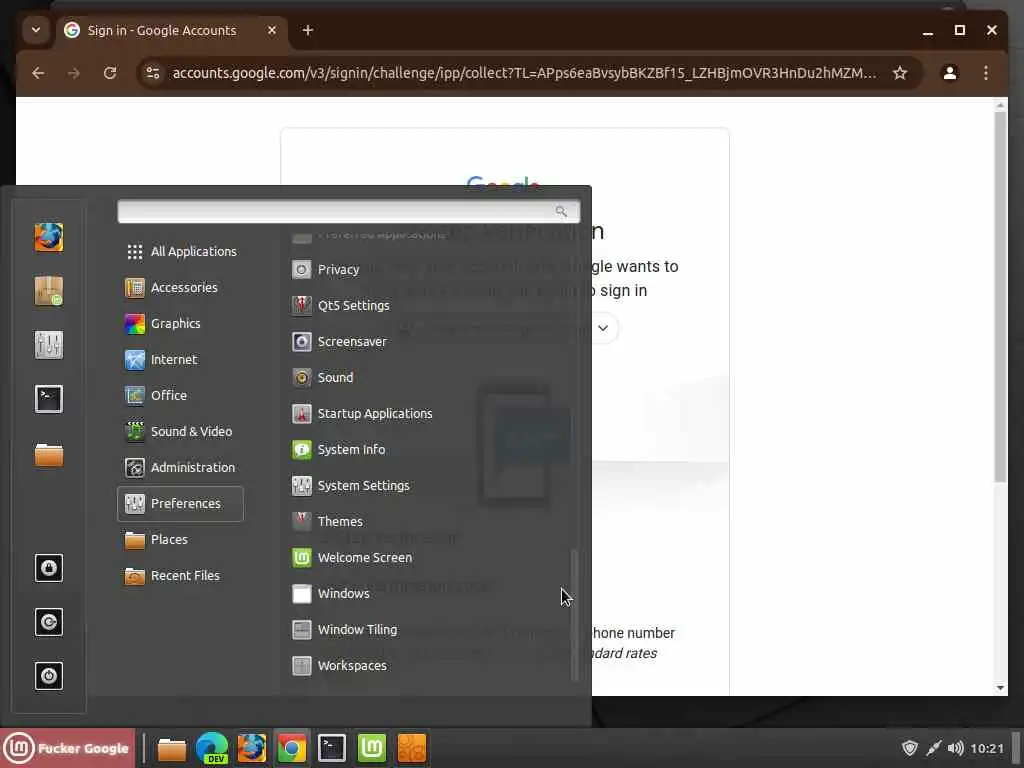Select the Internet category

coord(180,359)
